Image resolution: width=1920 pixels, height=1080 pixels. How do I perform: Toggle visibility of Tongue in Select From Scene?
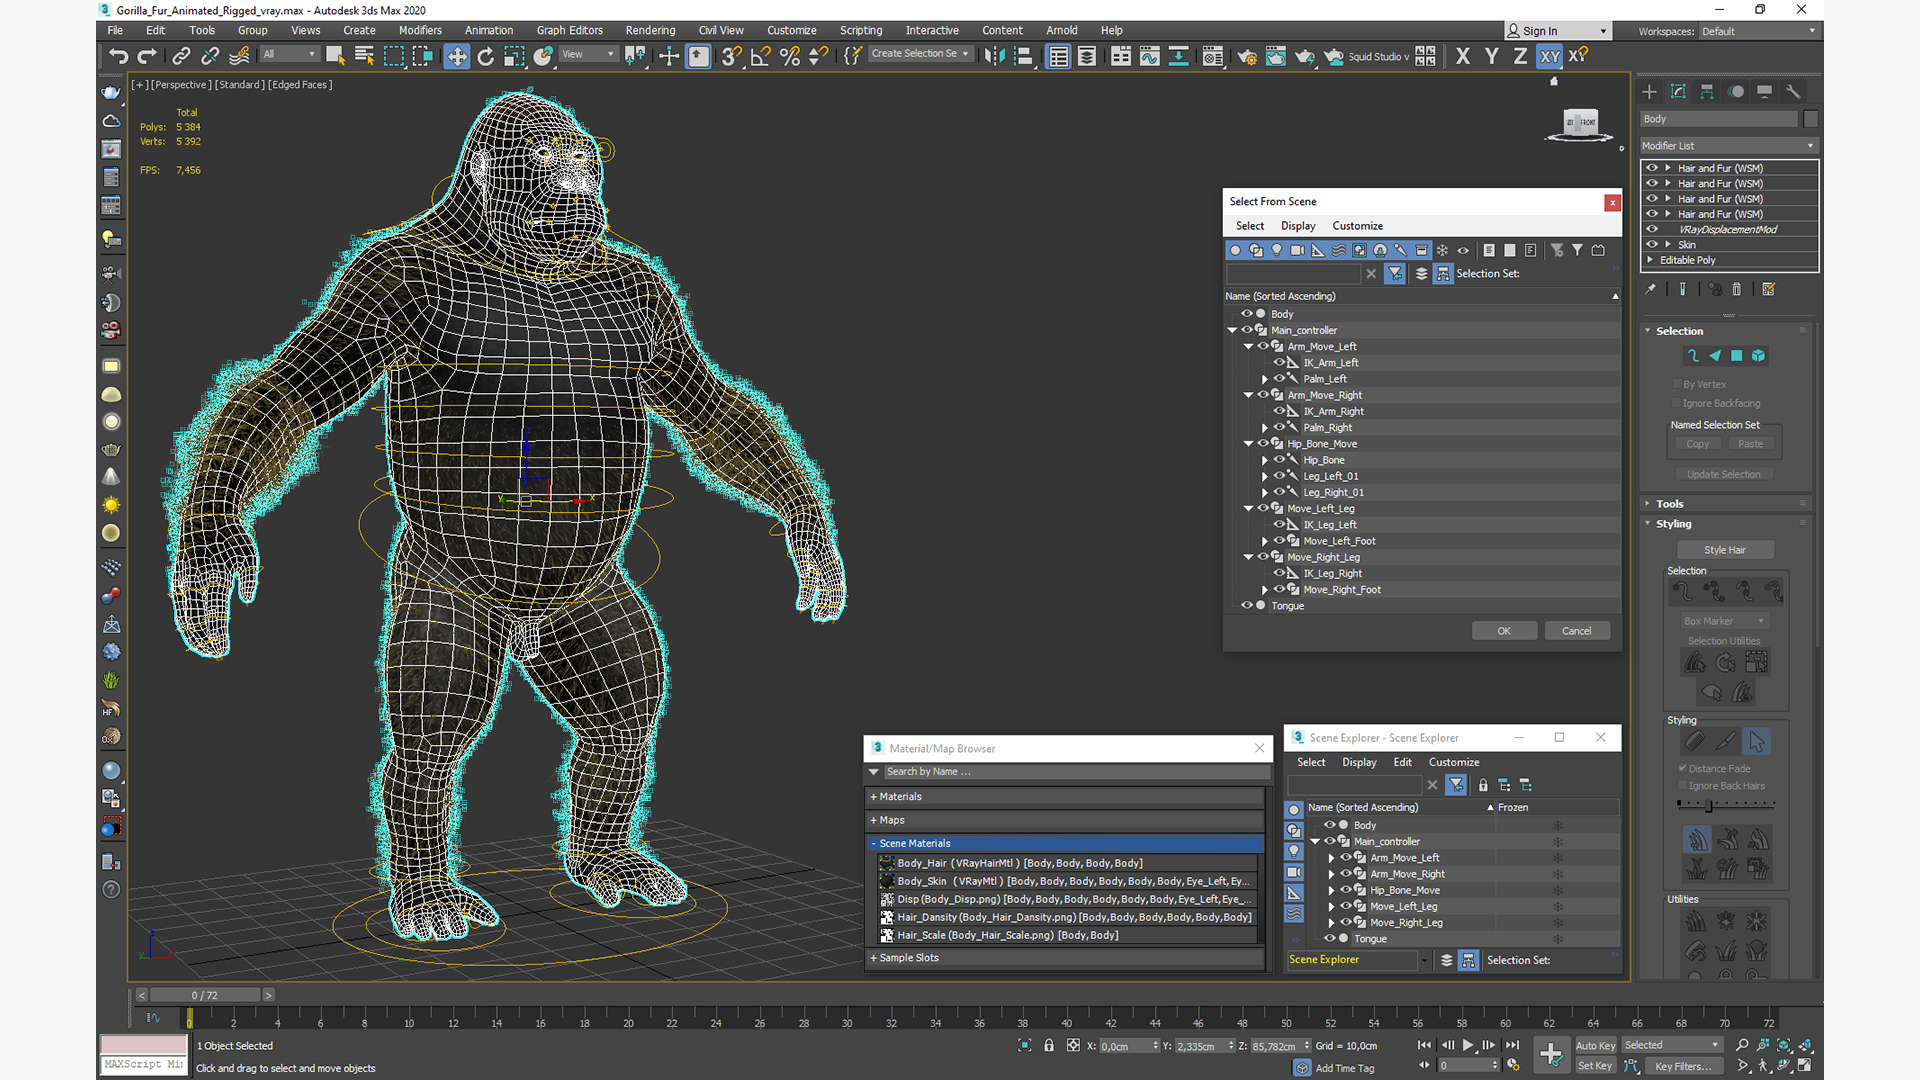[x=1247, y=605]
